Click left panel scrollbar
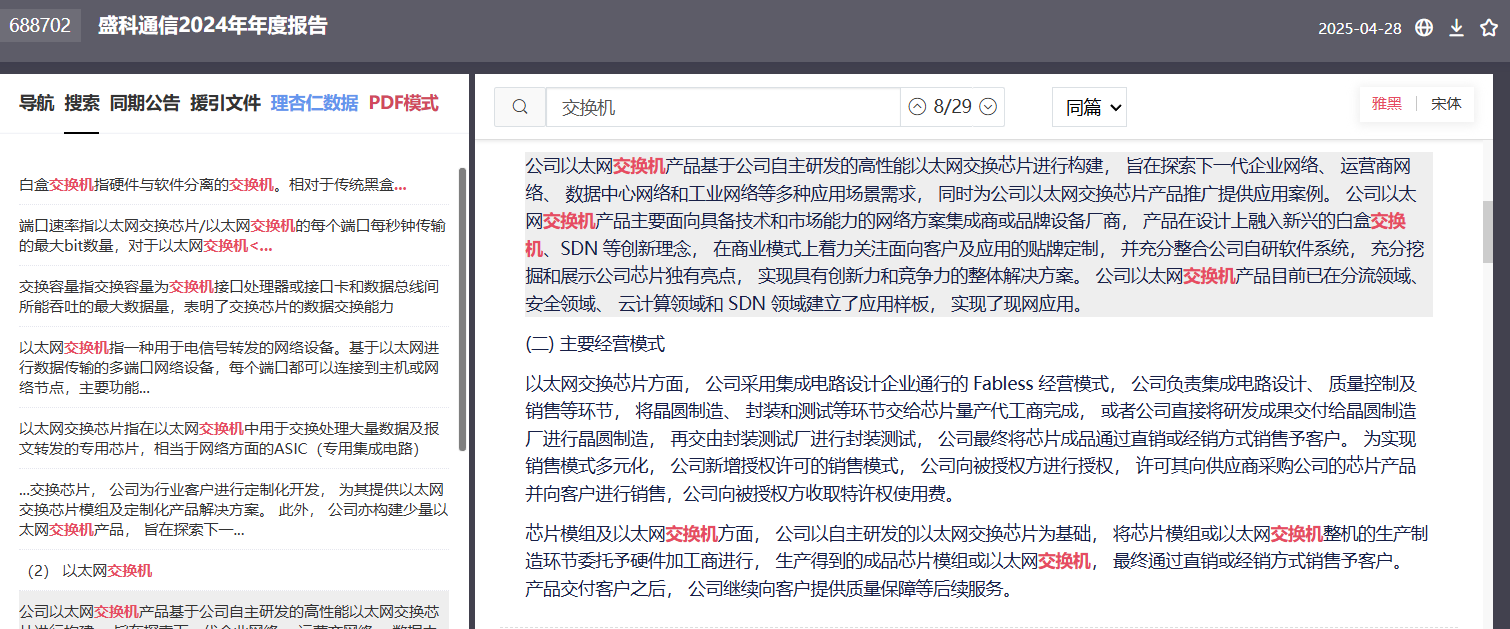The height and width of the screenshot is (629, 1510). click(461, 309)
